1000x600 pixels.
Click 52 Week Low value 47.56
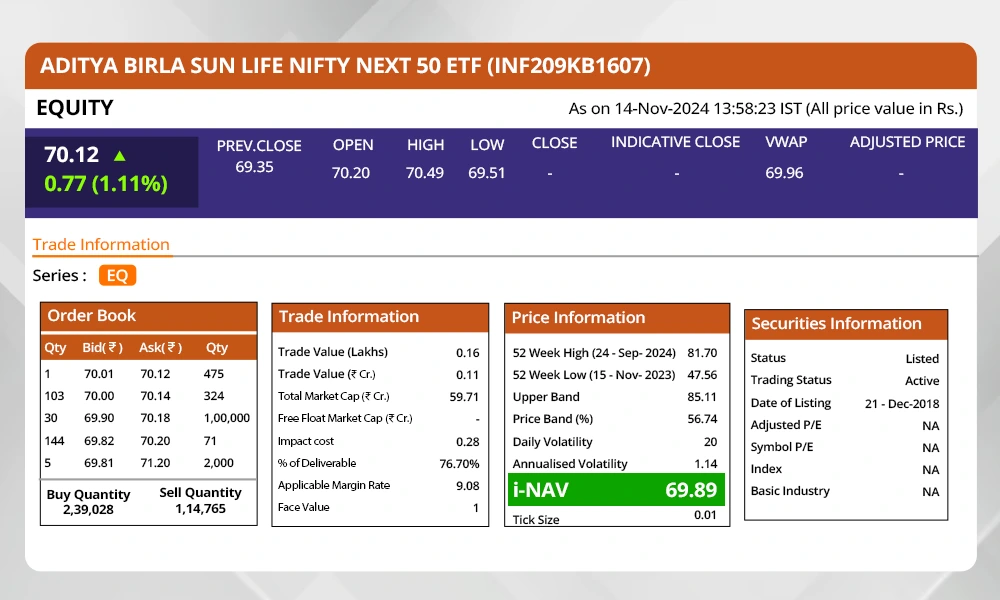[x=702, y=375]
